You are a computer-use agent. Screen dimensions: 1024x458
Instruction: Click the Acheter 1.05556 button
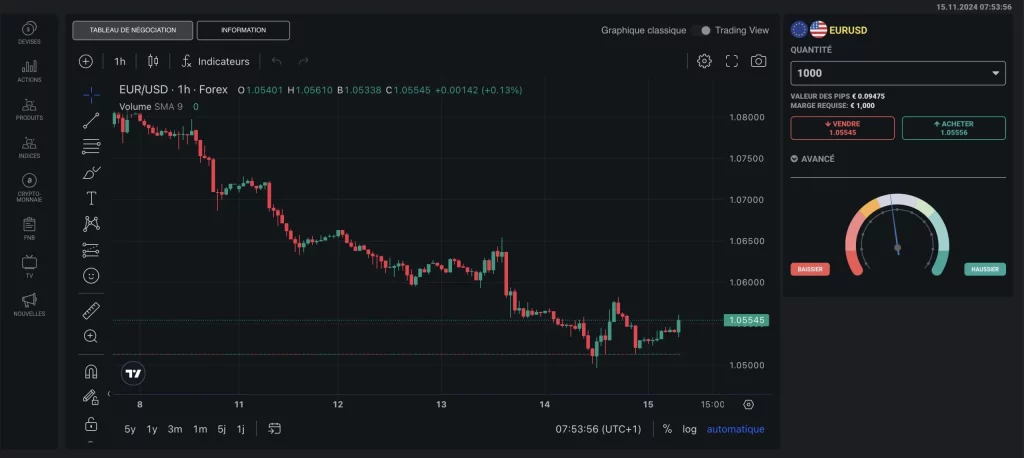(x=953, y=128)
